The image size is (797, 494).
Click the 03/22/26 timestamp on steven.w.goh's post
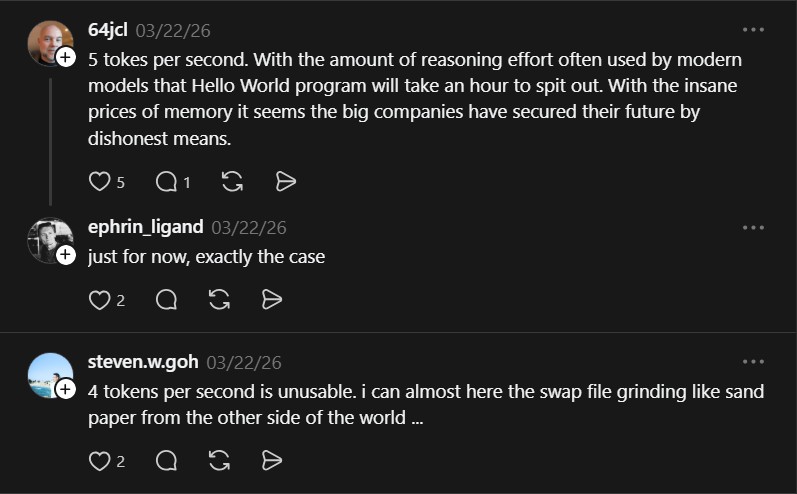coord(244,362)
